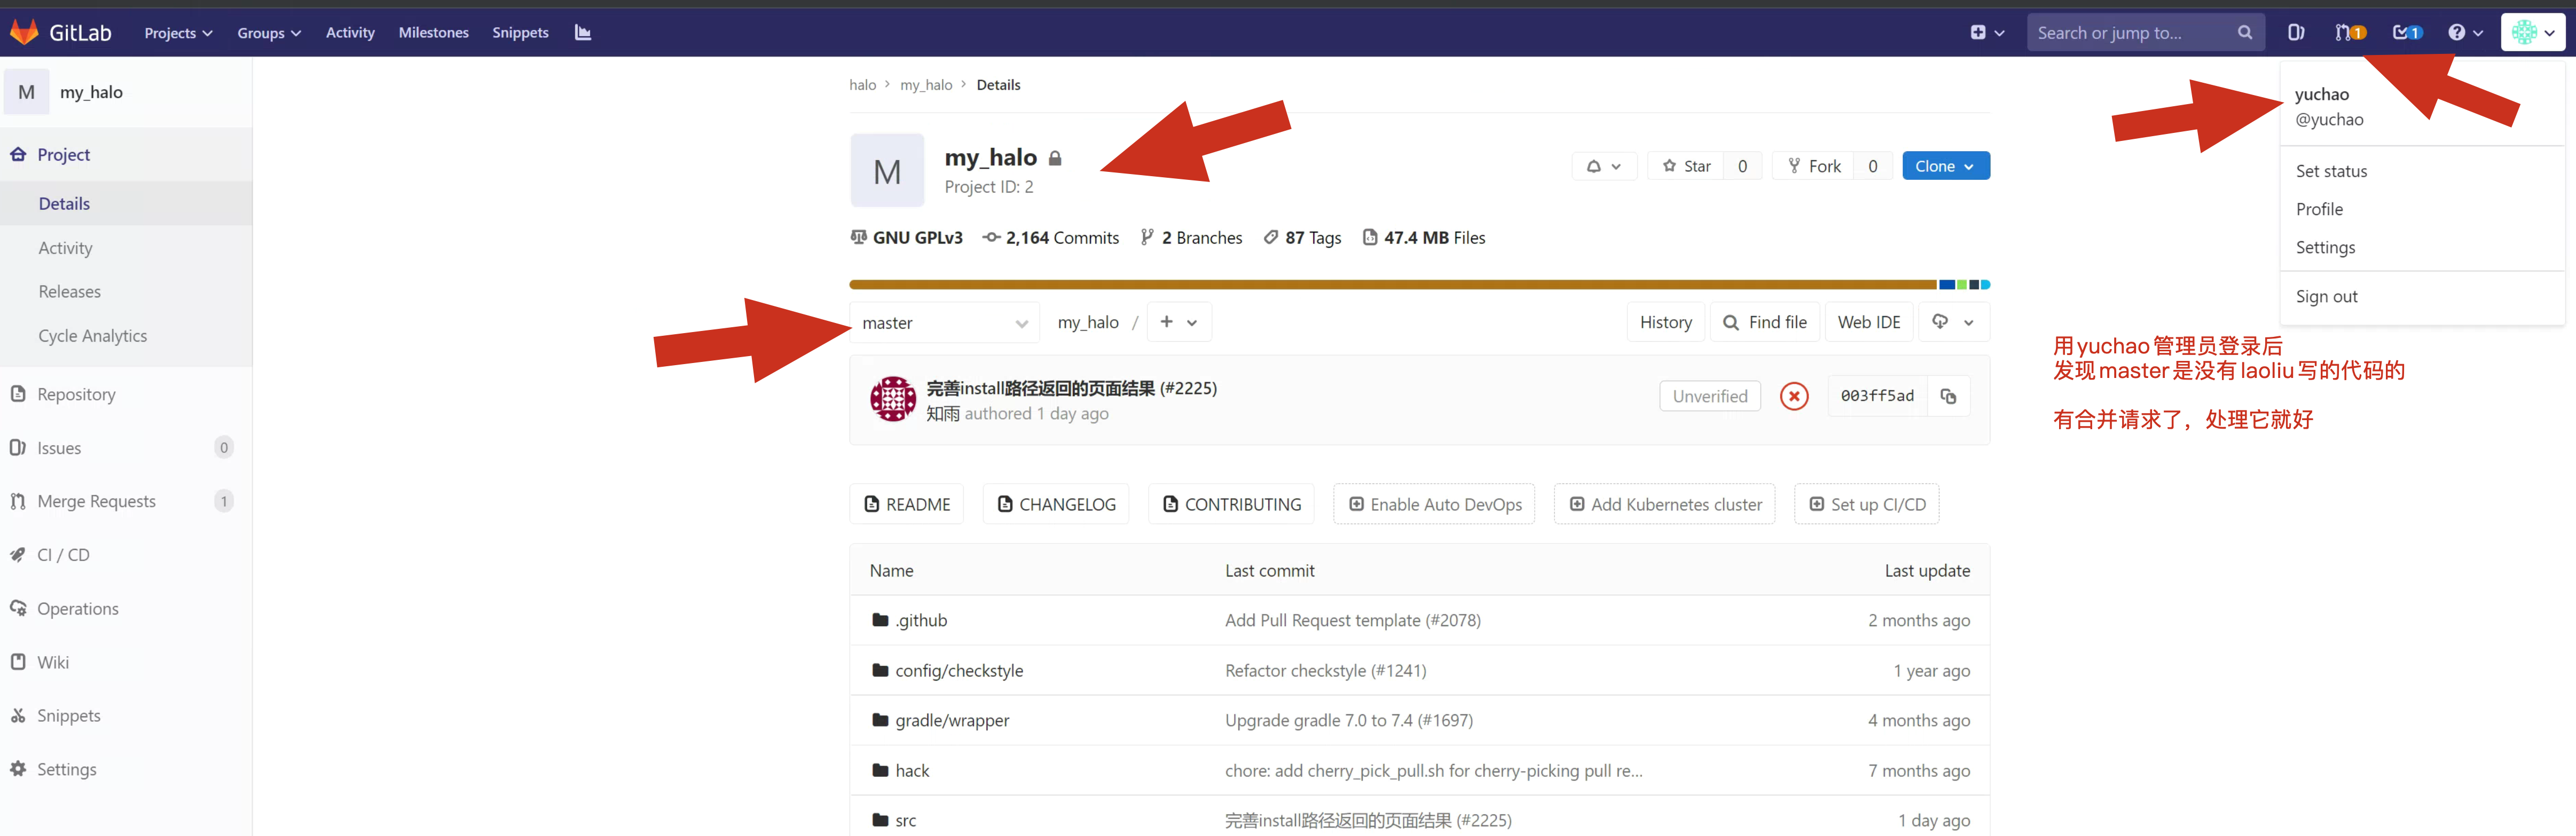Expand the plus add-file dropdown
Viewport: 2576px width, 836px height.
click(1178, 322)
